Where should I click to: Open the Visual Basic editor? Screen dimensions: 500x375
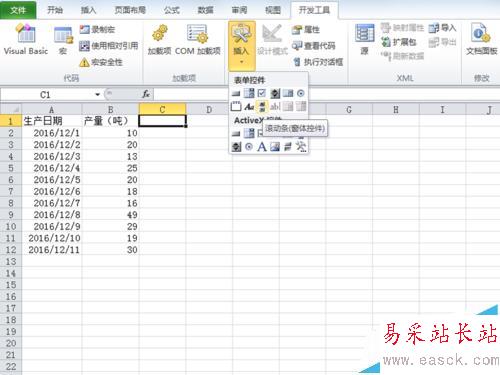pos(26,39)
